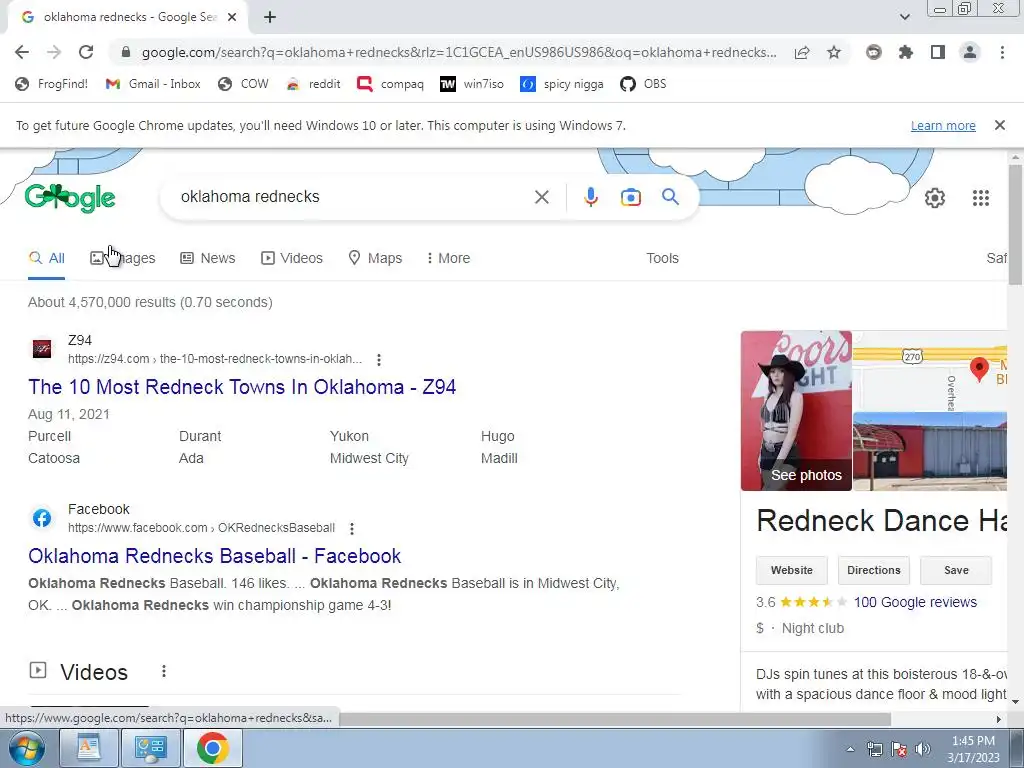1024x768 pixels.
Task: Open the compaq bookmark
Action: (391, 84)
